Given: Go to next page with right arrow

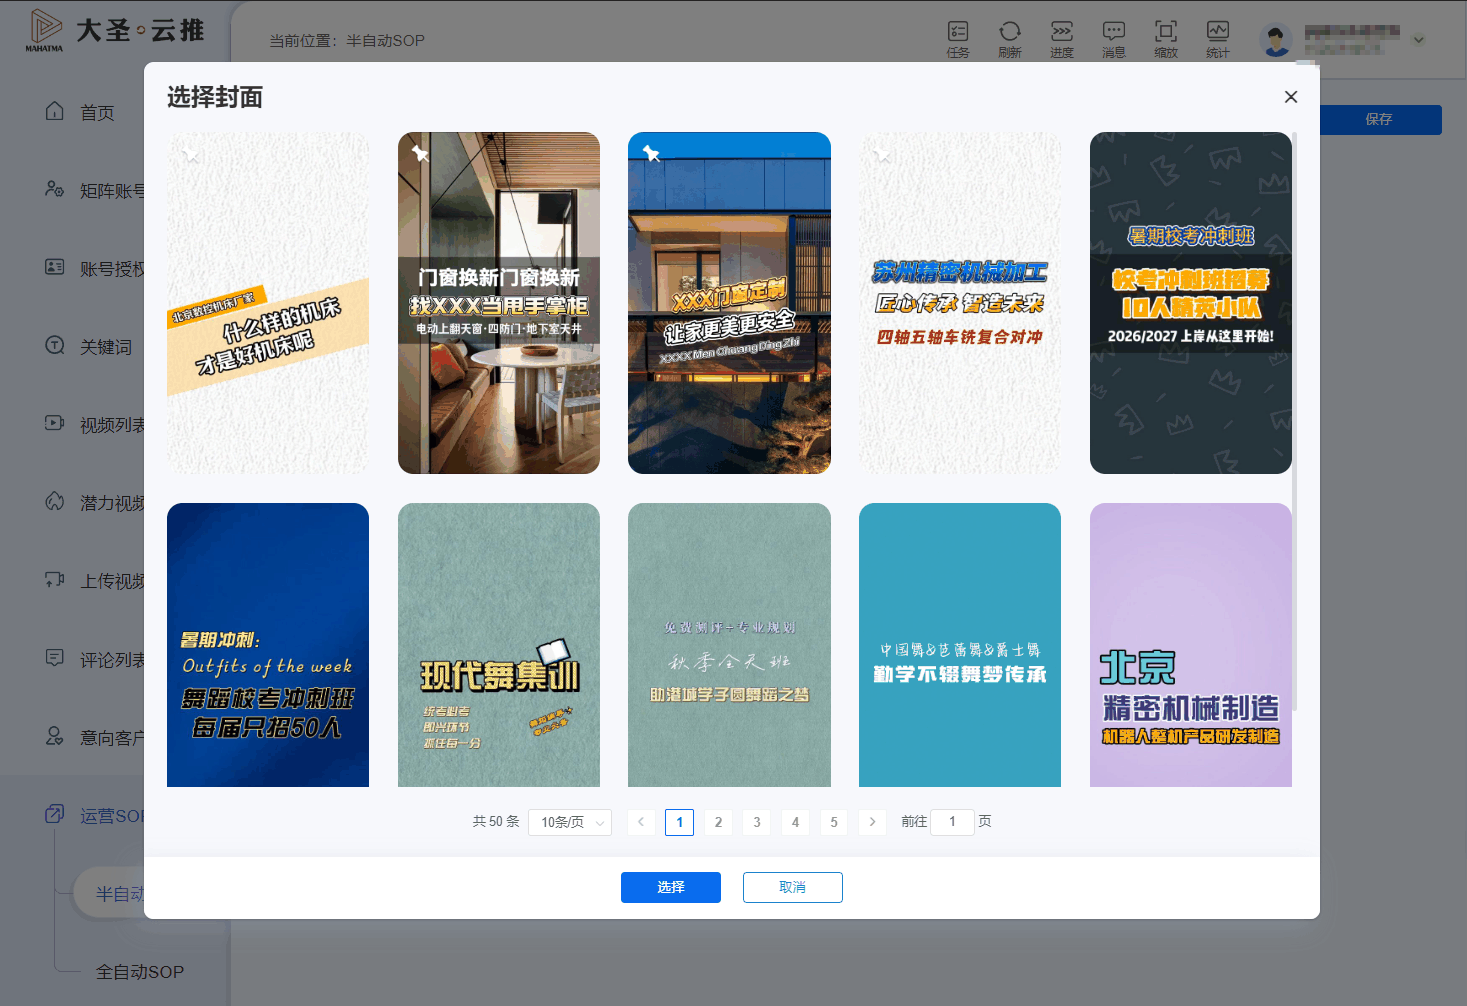Looking at the screenshot, I should click(873, 822).
